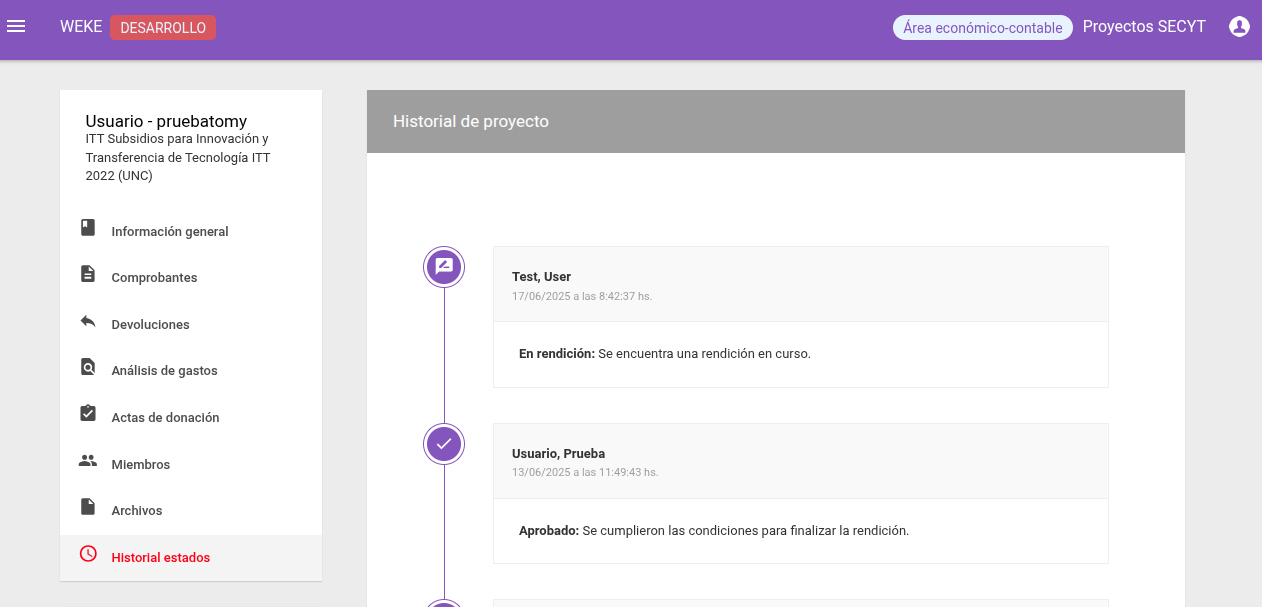The width and height of the screenshot is (1262, 607).
Task: Click the Proyectos SECYT link
Action: (1144, 27)
